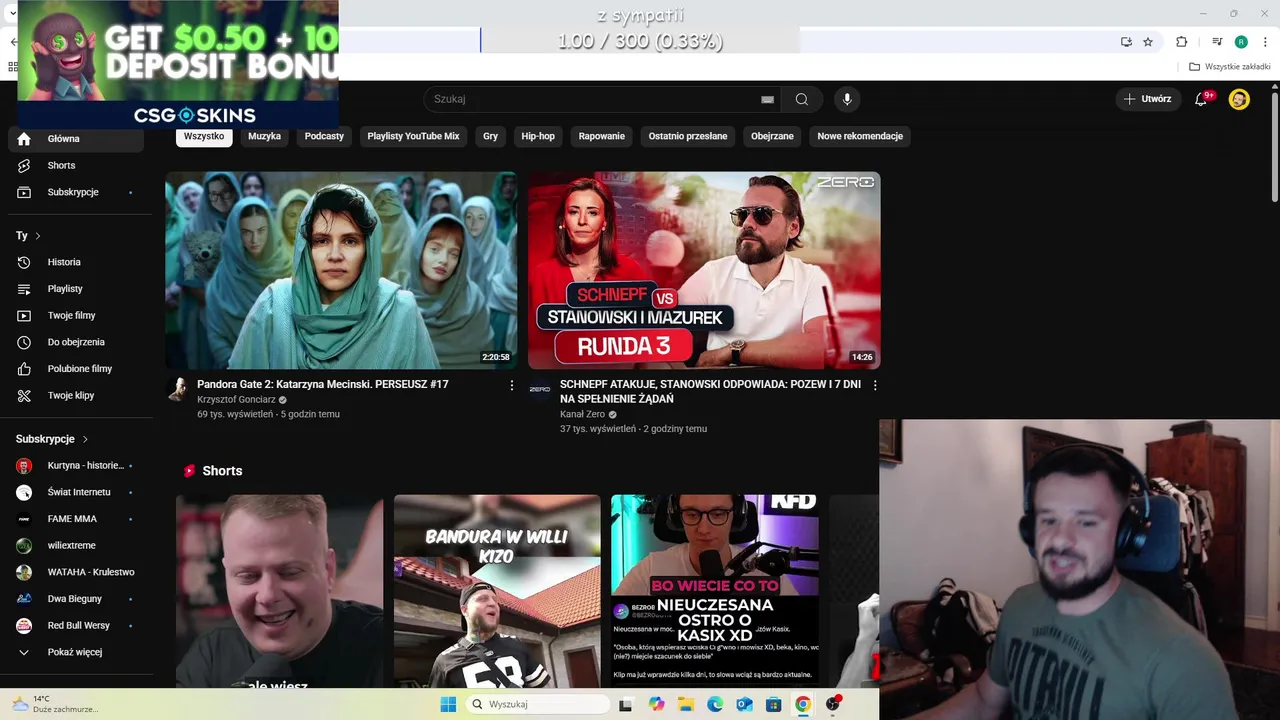Open Copilot from the taskbar

click(656, 704)
